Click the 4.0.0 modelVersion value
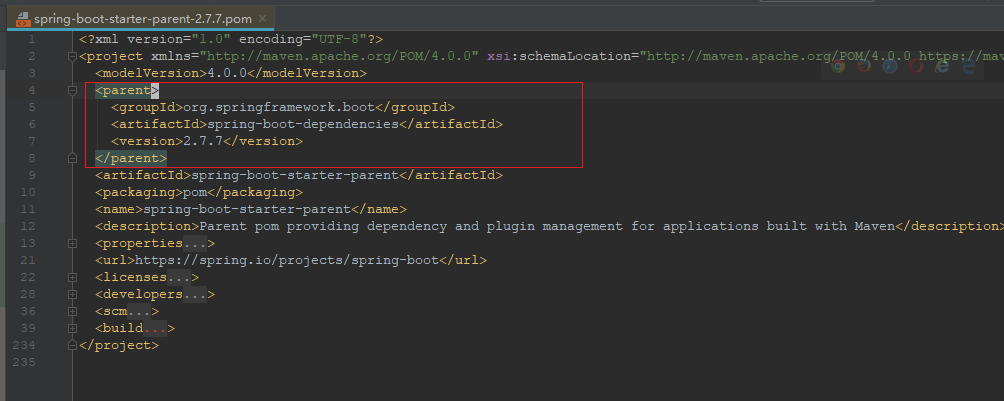The height and width of the screenshot is (401, 1004). pos(227,73)
